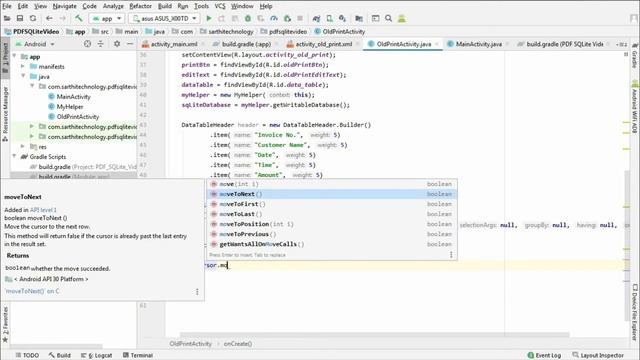The width and height of the screenshot is (640, 360).
Task: Click the Search Everywhere magnifier icon
Action: (389, 18)
